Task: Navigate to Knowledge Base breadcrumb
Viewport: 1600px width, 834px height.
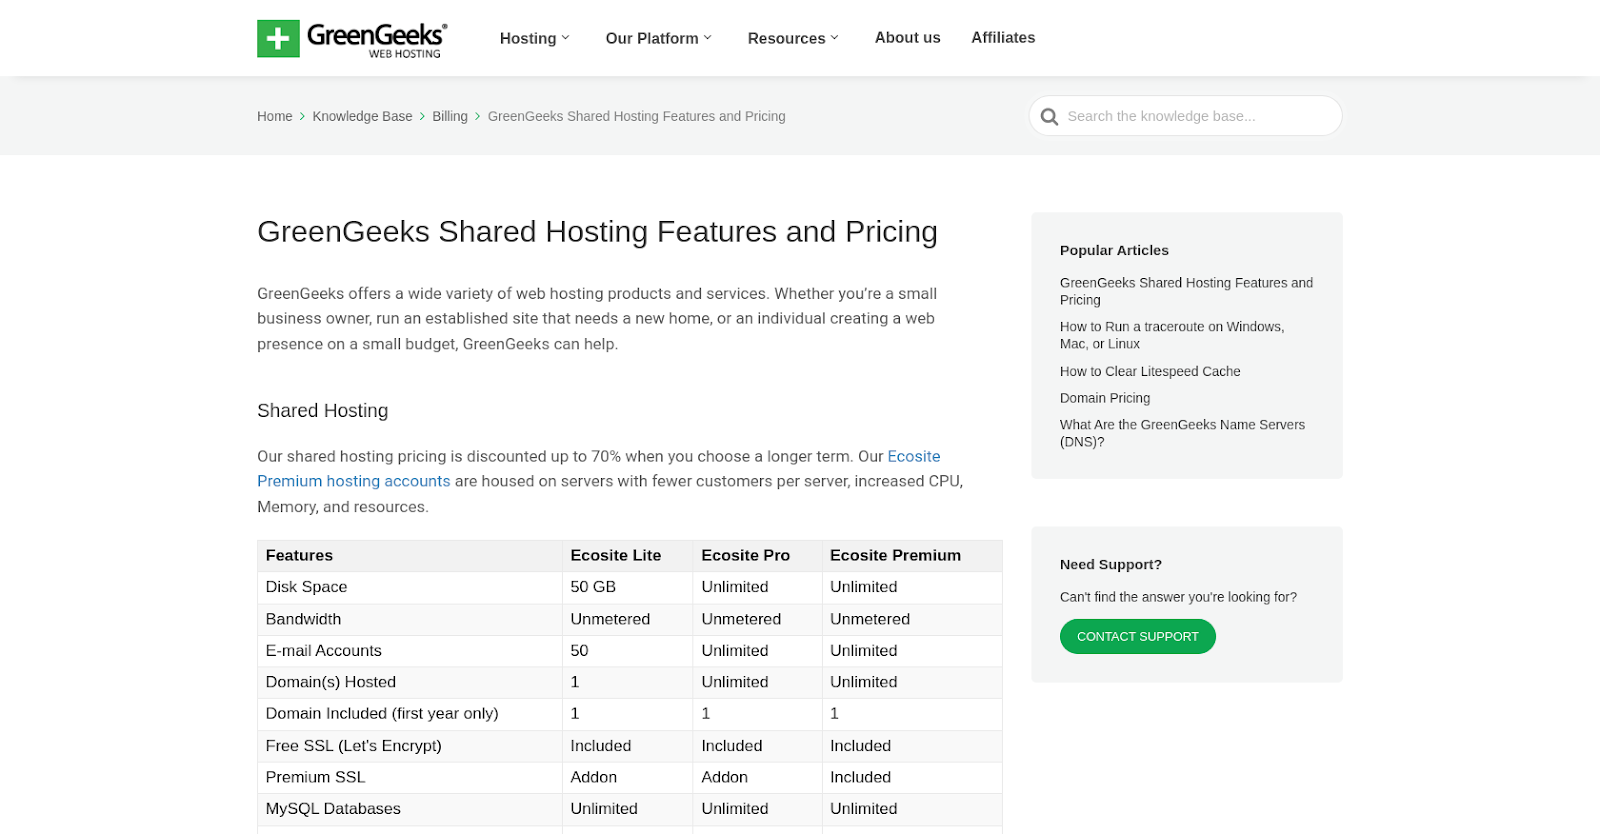Action: coord(362,116)
